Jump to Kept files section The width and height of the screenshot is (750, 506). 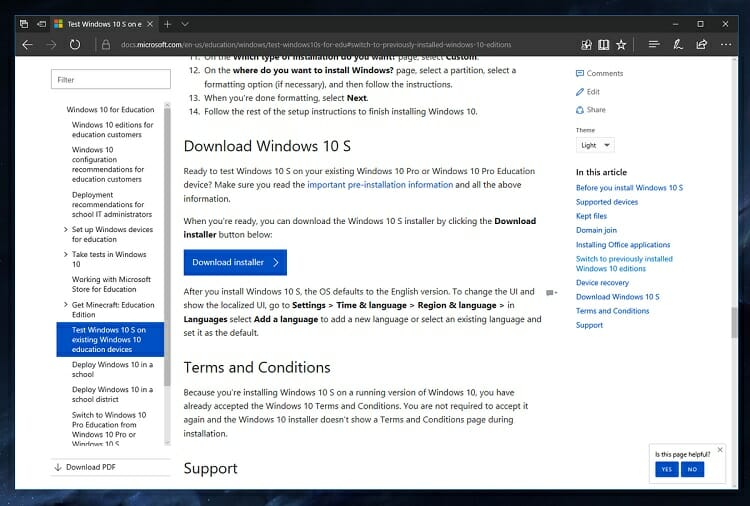pos(591,216)
